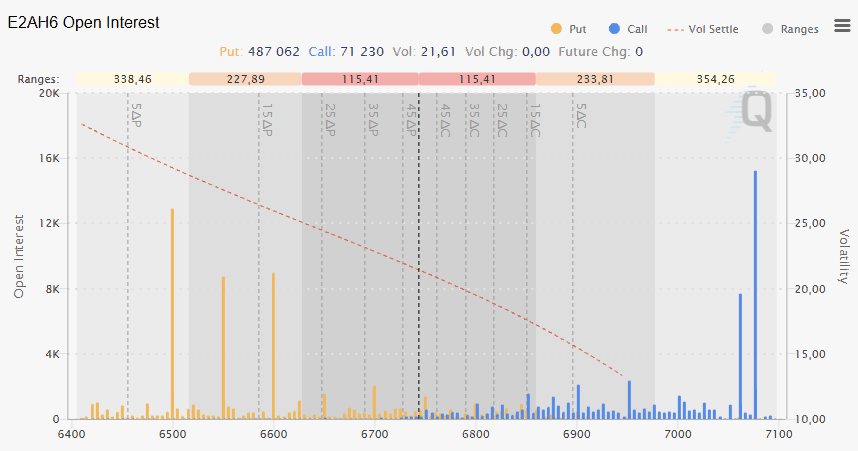The height and width of the screenshot is (451, 858).
Task: Select the 233,81 range band
Action: [x=595, y=78]
